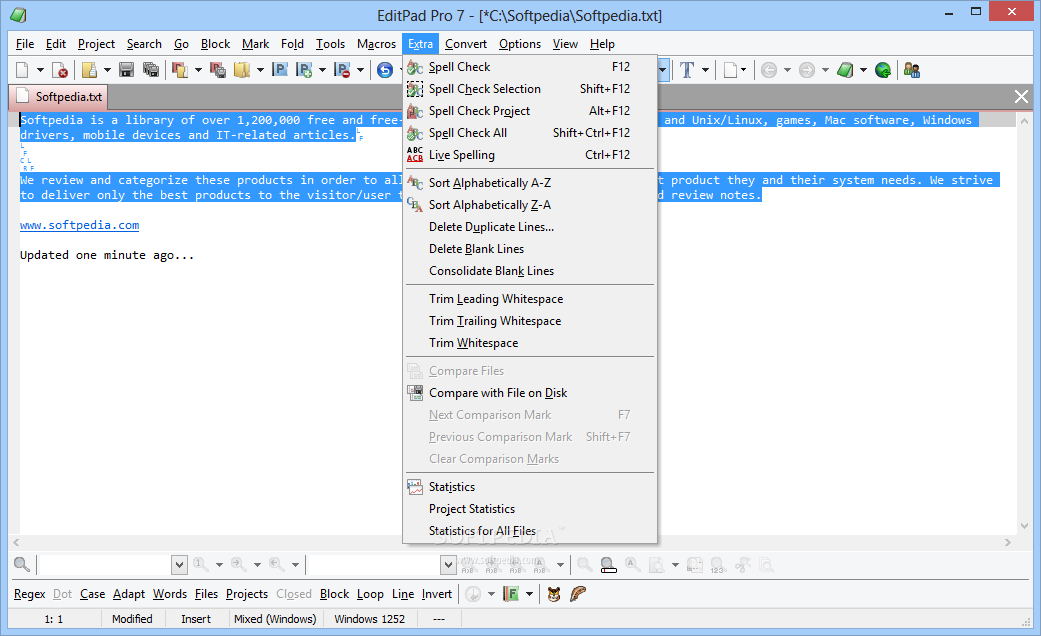Close the current tab with white X
This screenshot has height=636, width=1041.
point(1021,97)
